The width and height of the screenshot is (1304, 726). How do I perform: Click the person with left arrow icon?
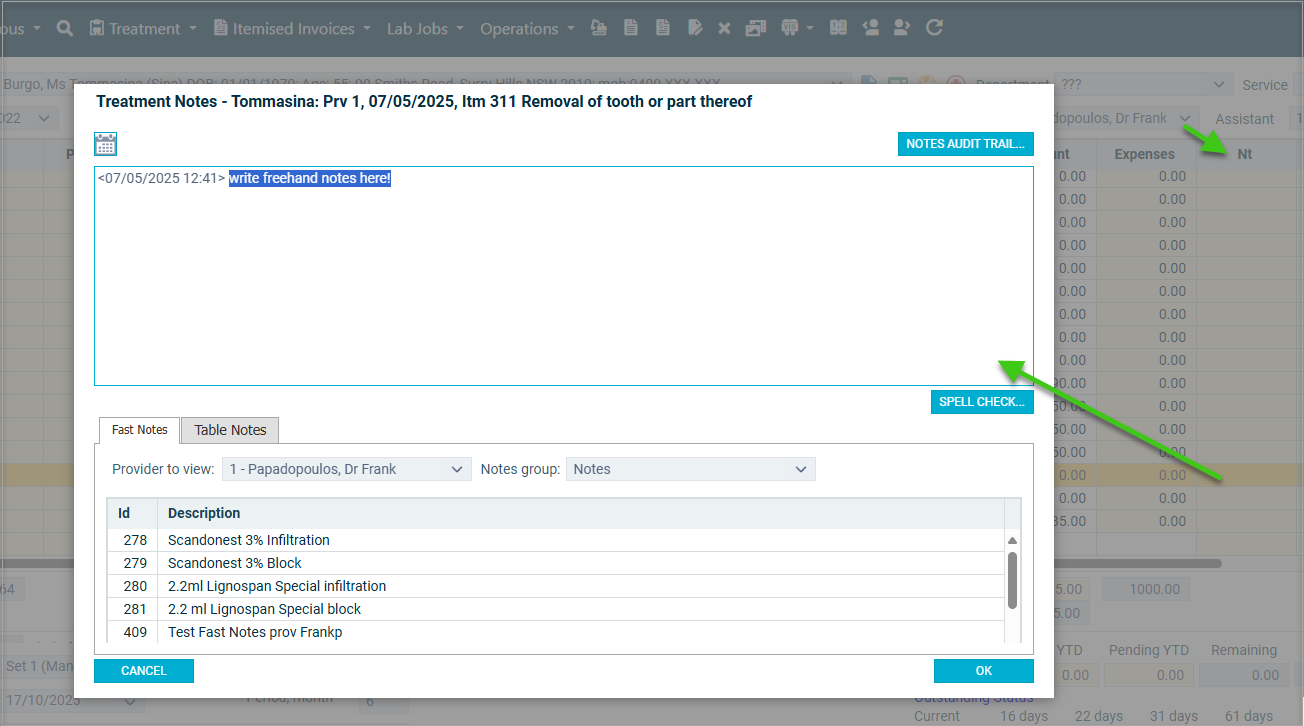coord(870,28)
